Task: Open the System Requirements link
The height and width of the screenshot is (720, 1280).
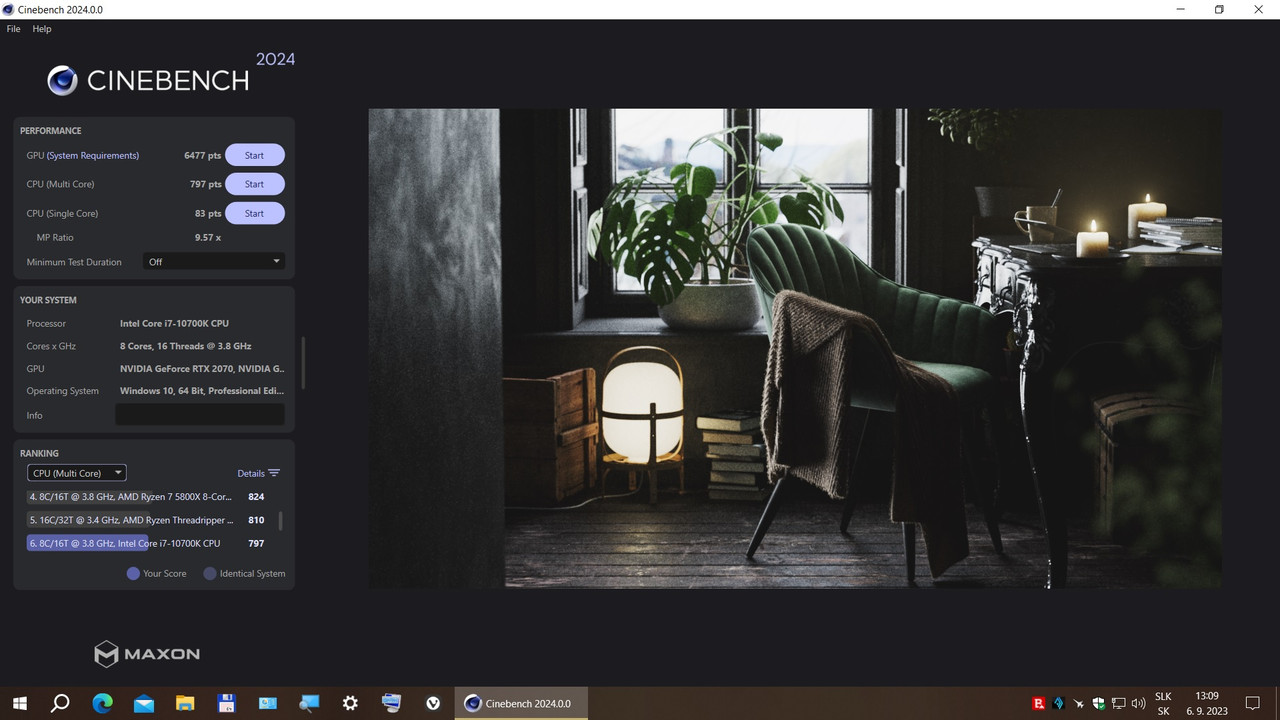Action: coord(93,155)
